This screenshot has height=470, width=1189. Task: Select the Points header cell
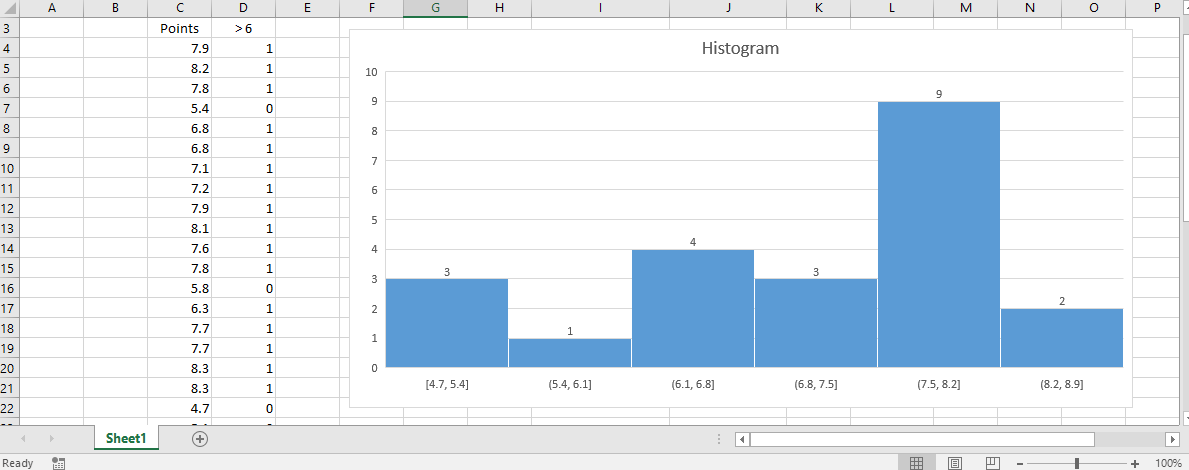(x=179, y=28)
